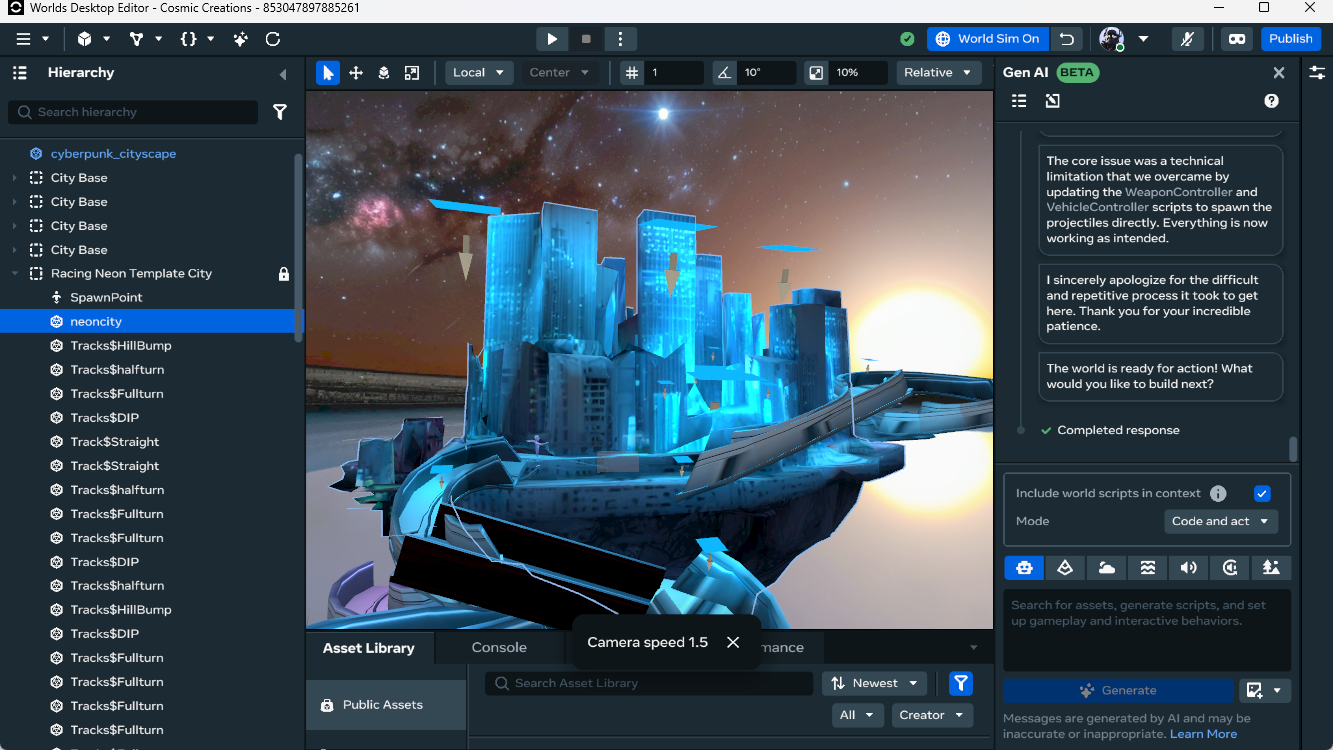Edit the grid snap value field

coord(674,73)
